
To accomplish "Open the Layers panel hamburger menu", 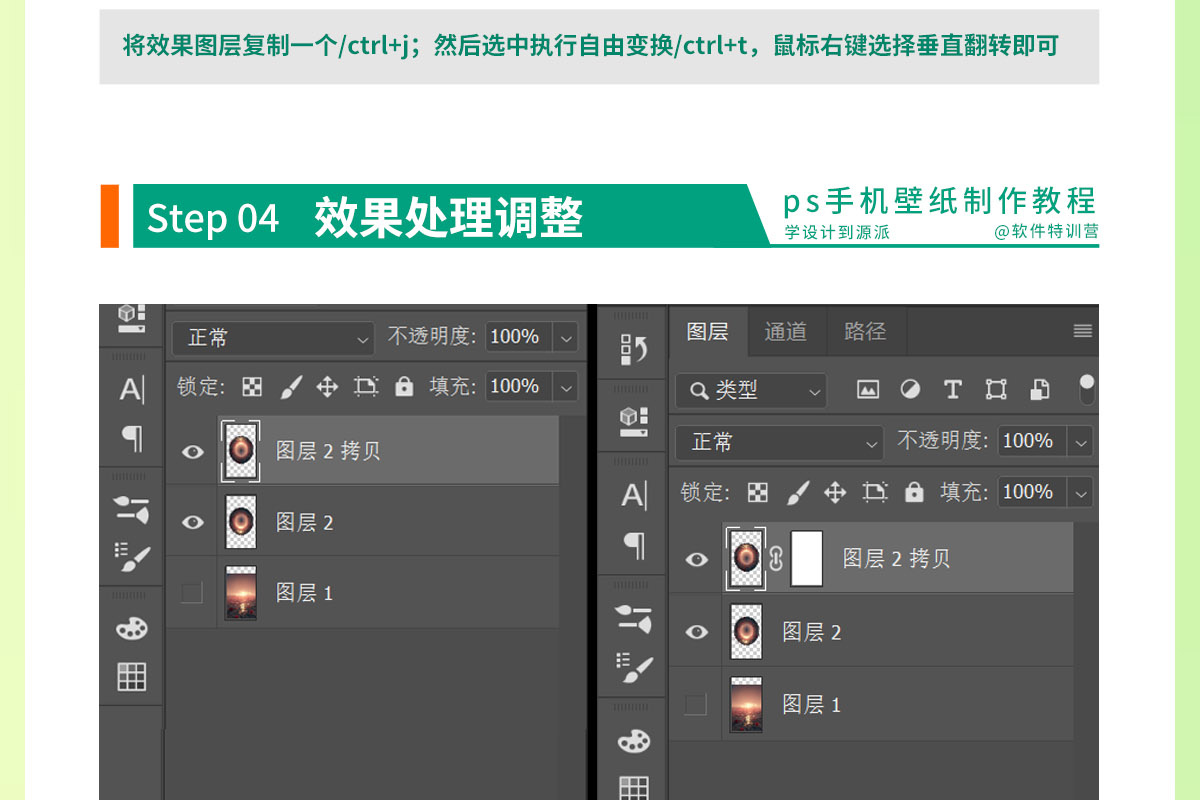I will pos(1082,332).
